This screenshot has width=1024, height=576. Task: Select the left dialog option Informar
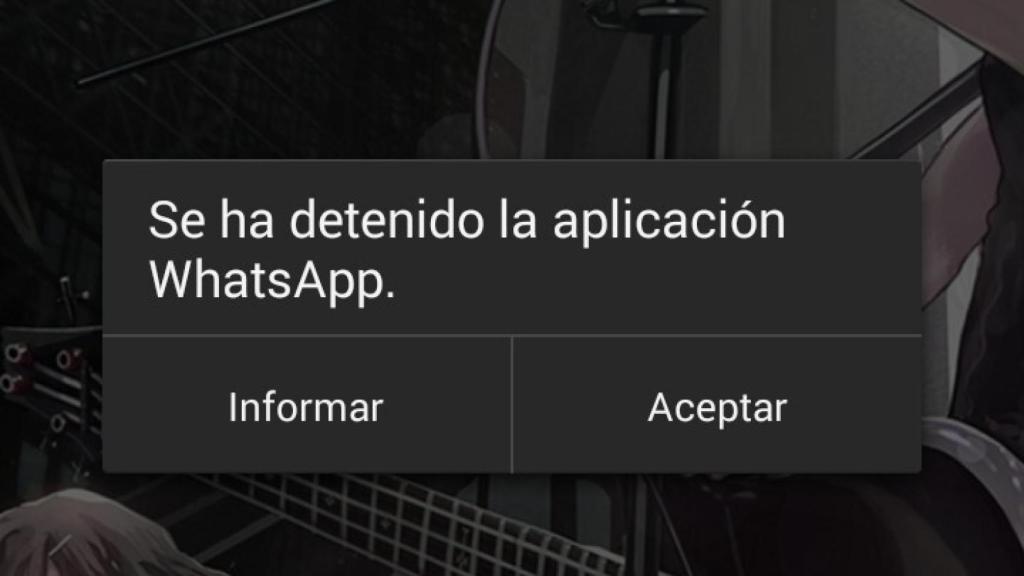(306, 406)
